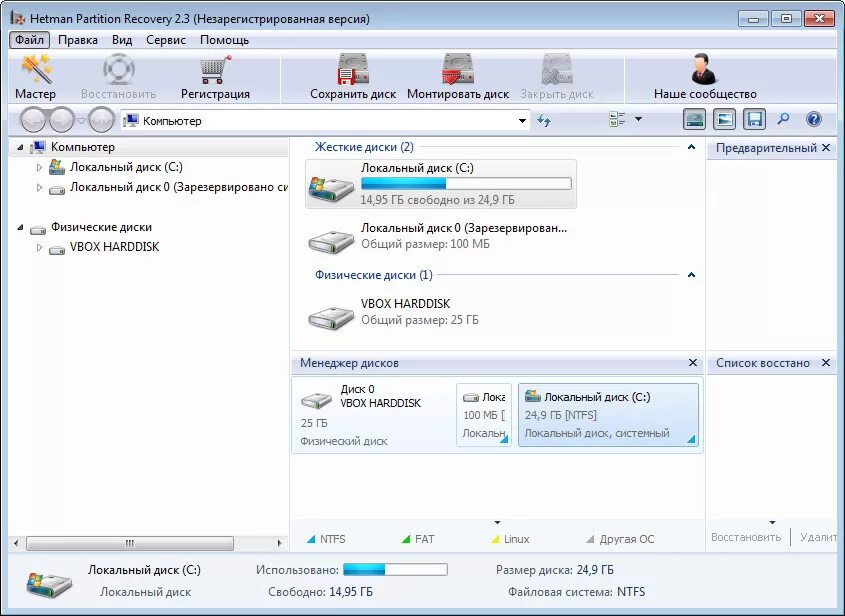Expand VBOX HARDDISK tree node
Screen dimensions: 845x616
[39, 247]
